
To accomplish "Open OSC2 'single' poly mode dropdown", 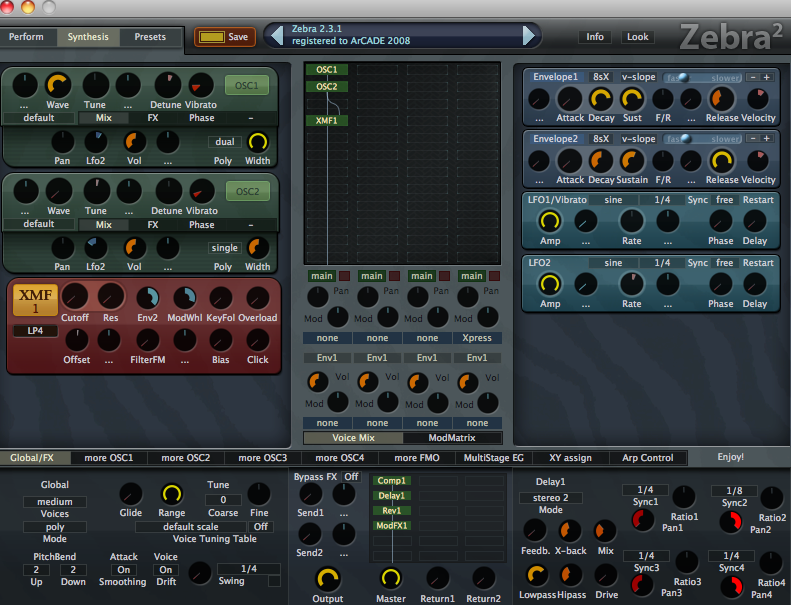I will coord(224,248).
